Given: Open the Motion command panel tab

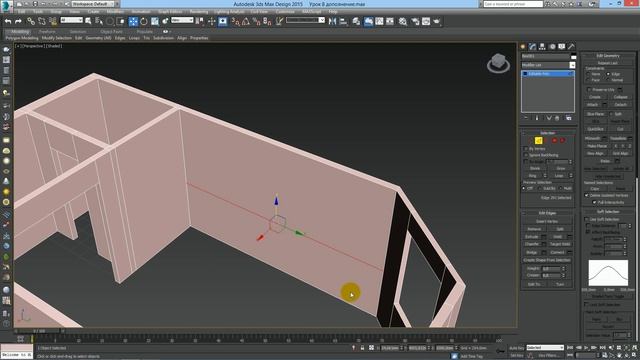Looking at the screenshot, I should 552,47.
